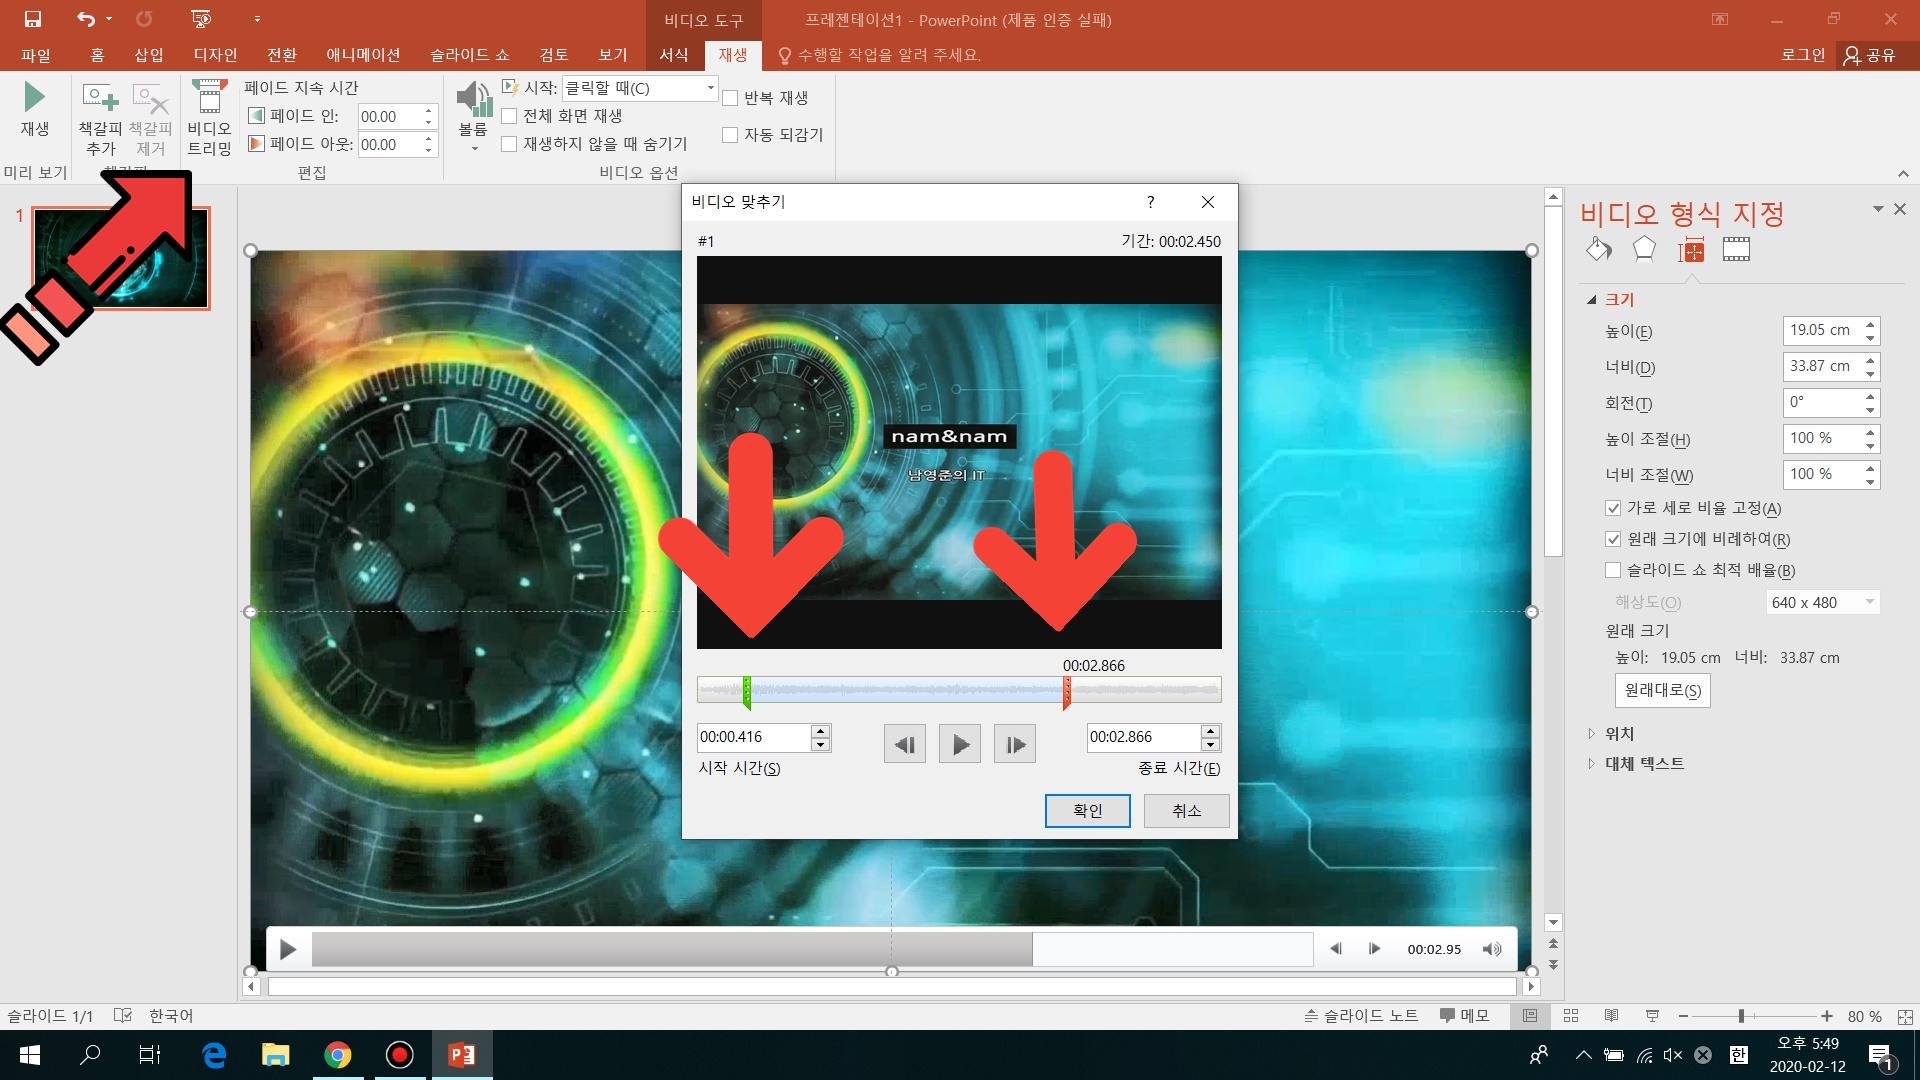Click the Fill & Line paint bucket icon
This screenshot has width=1920, height=1080.
pos(1598,250)
